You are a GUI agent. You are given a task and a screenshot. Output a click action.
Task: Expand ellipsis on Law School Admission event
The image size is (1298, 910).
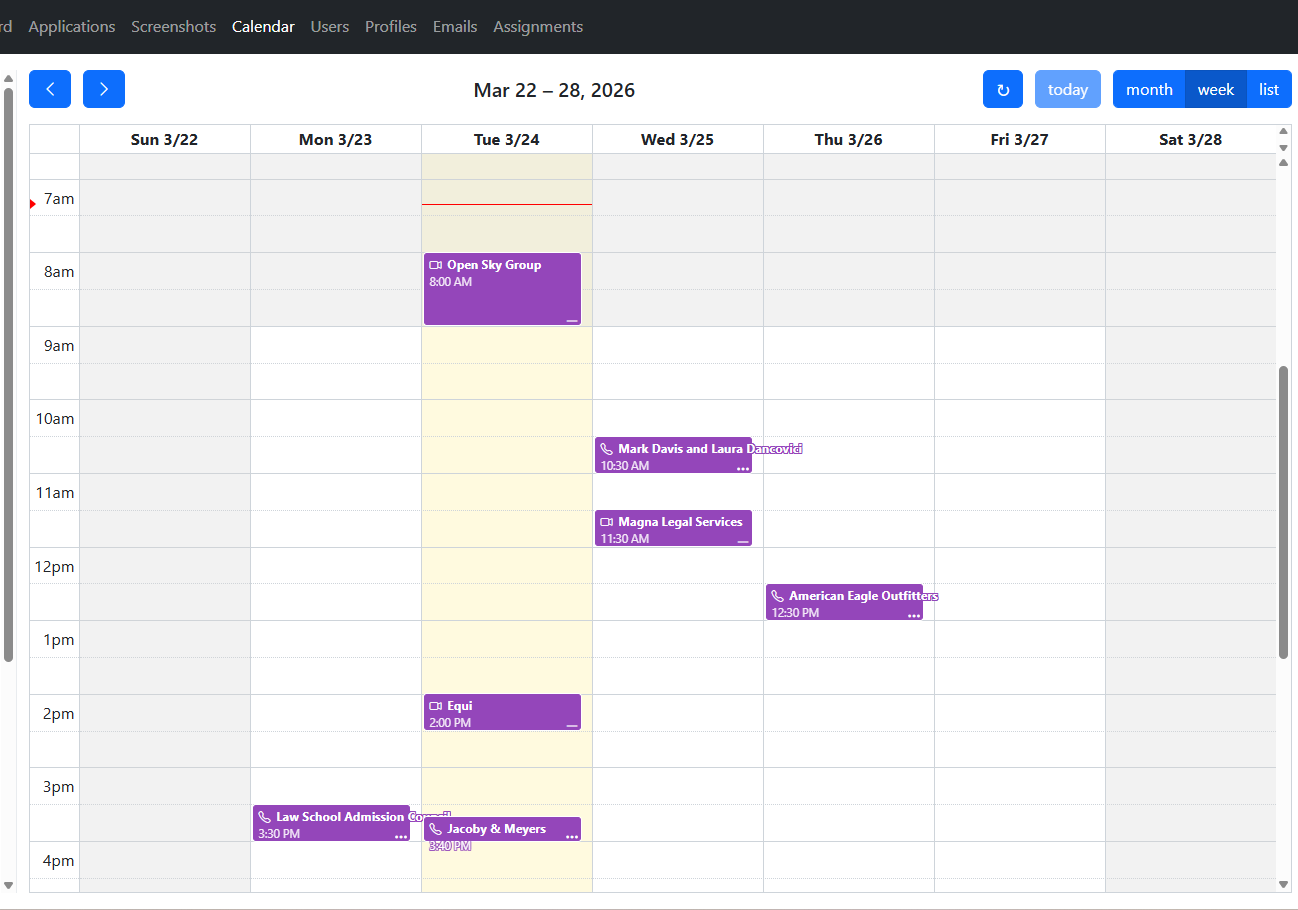tap(401, 835)
